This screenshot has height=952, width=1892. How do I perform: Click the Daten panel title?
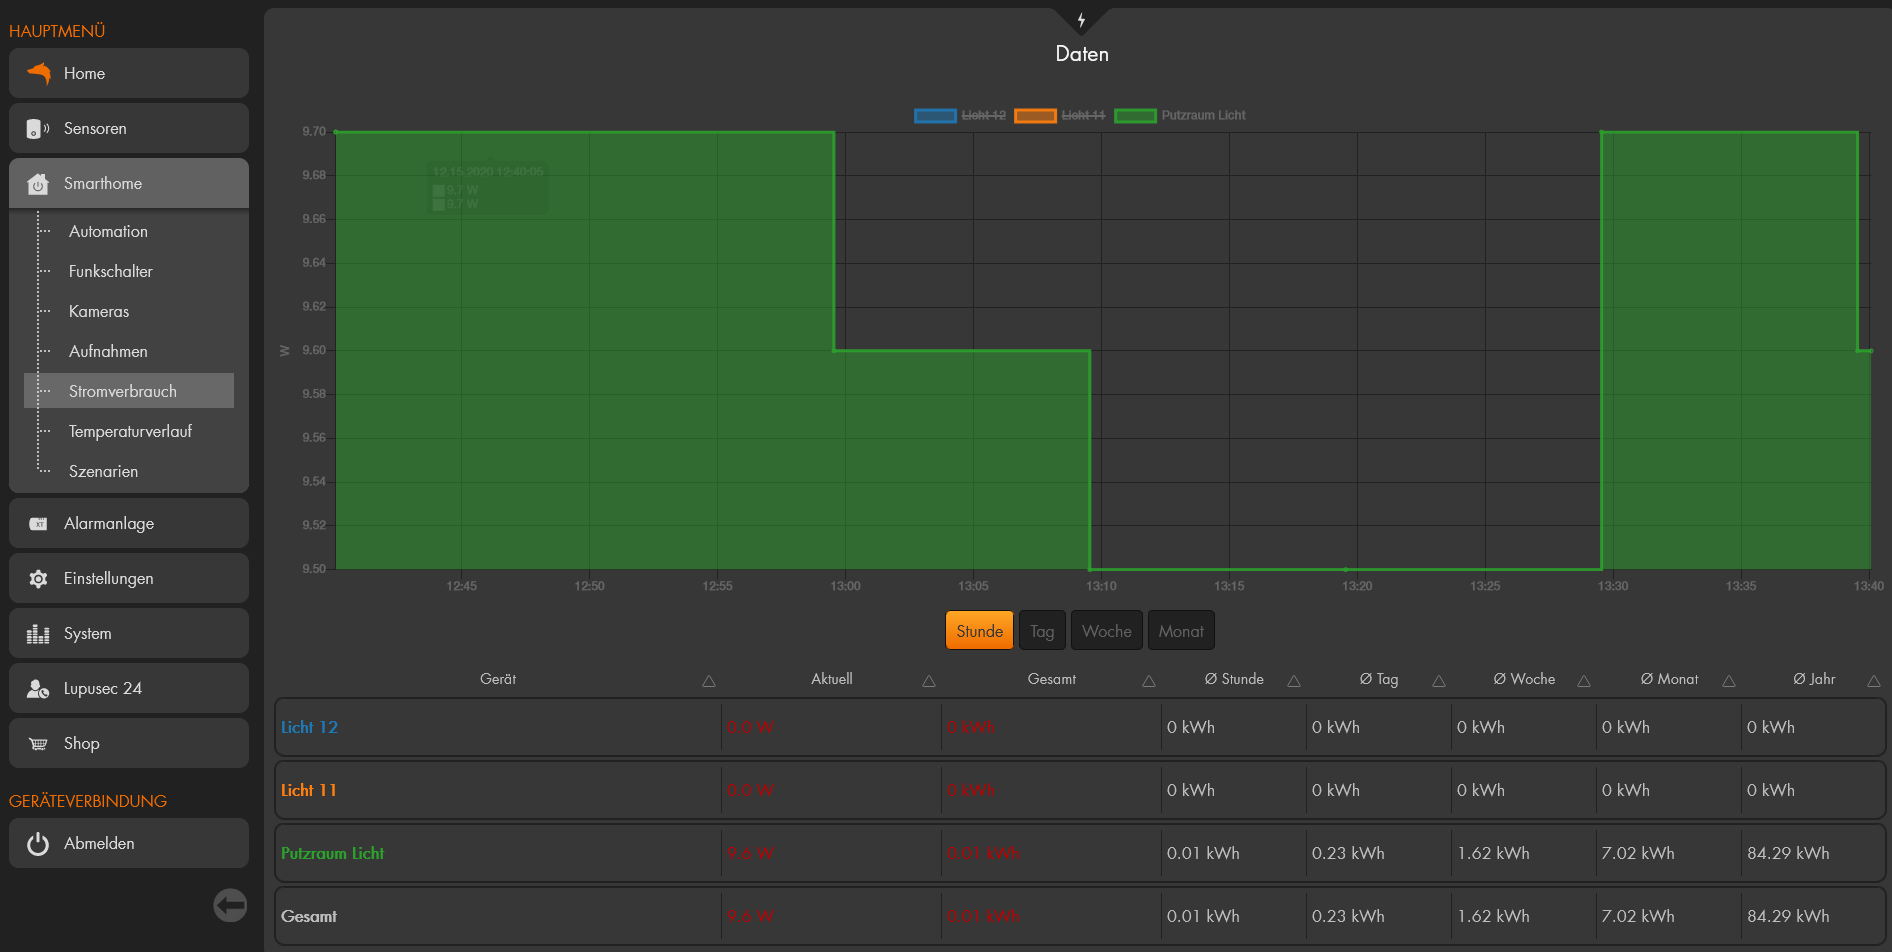tap(1082, 54)
